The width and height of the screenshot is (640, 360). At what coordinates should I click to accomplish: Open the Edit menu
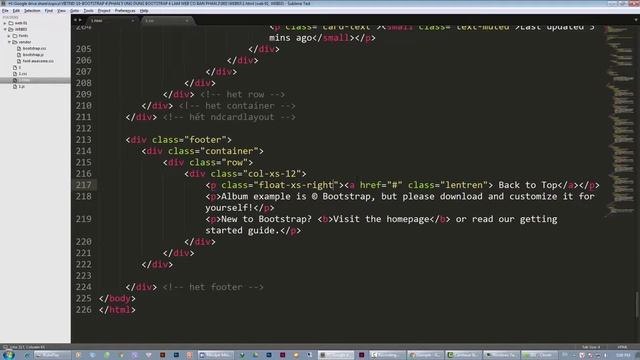point(16,11)
